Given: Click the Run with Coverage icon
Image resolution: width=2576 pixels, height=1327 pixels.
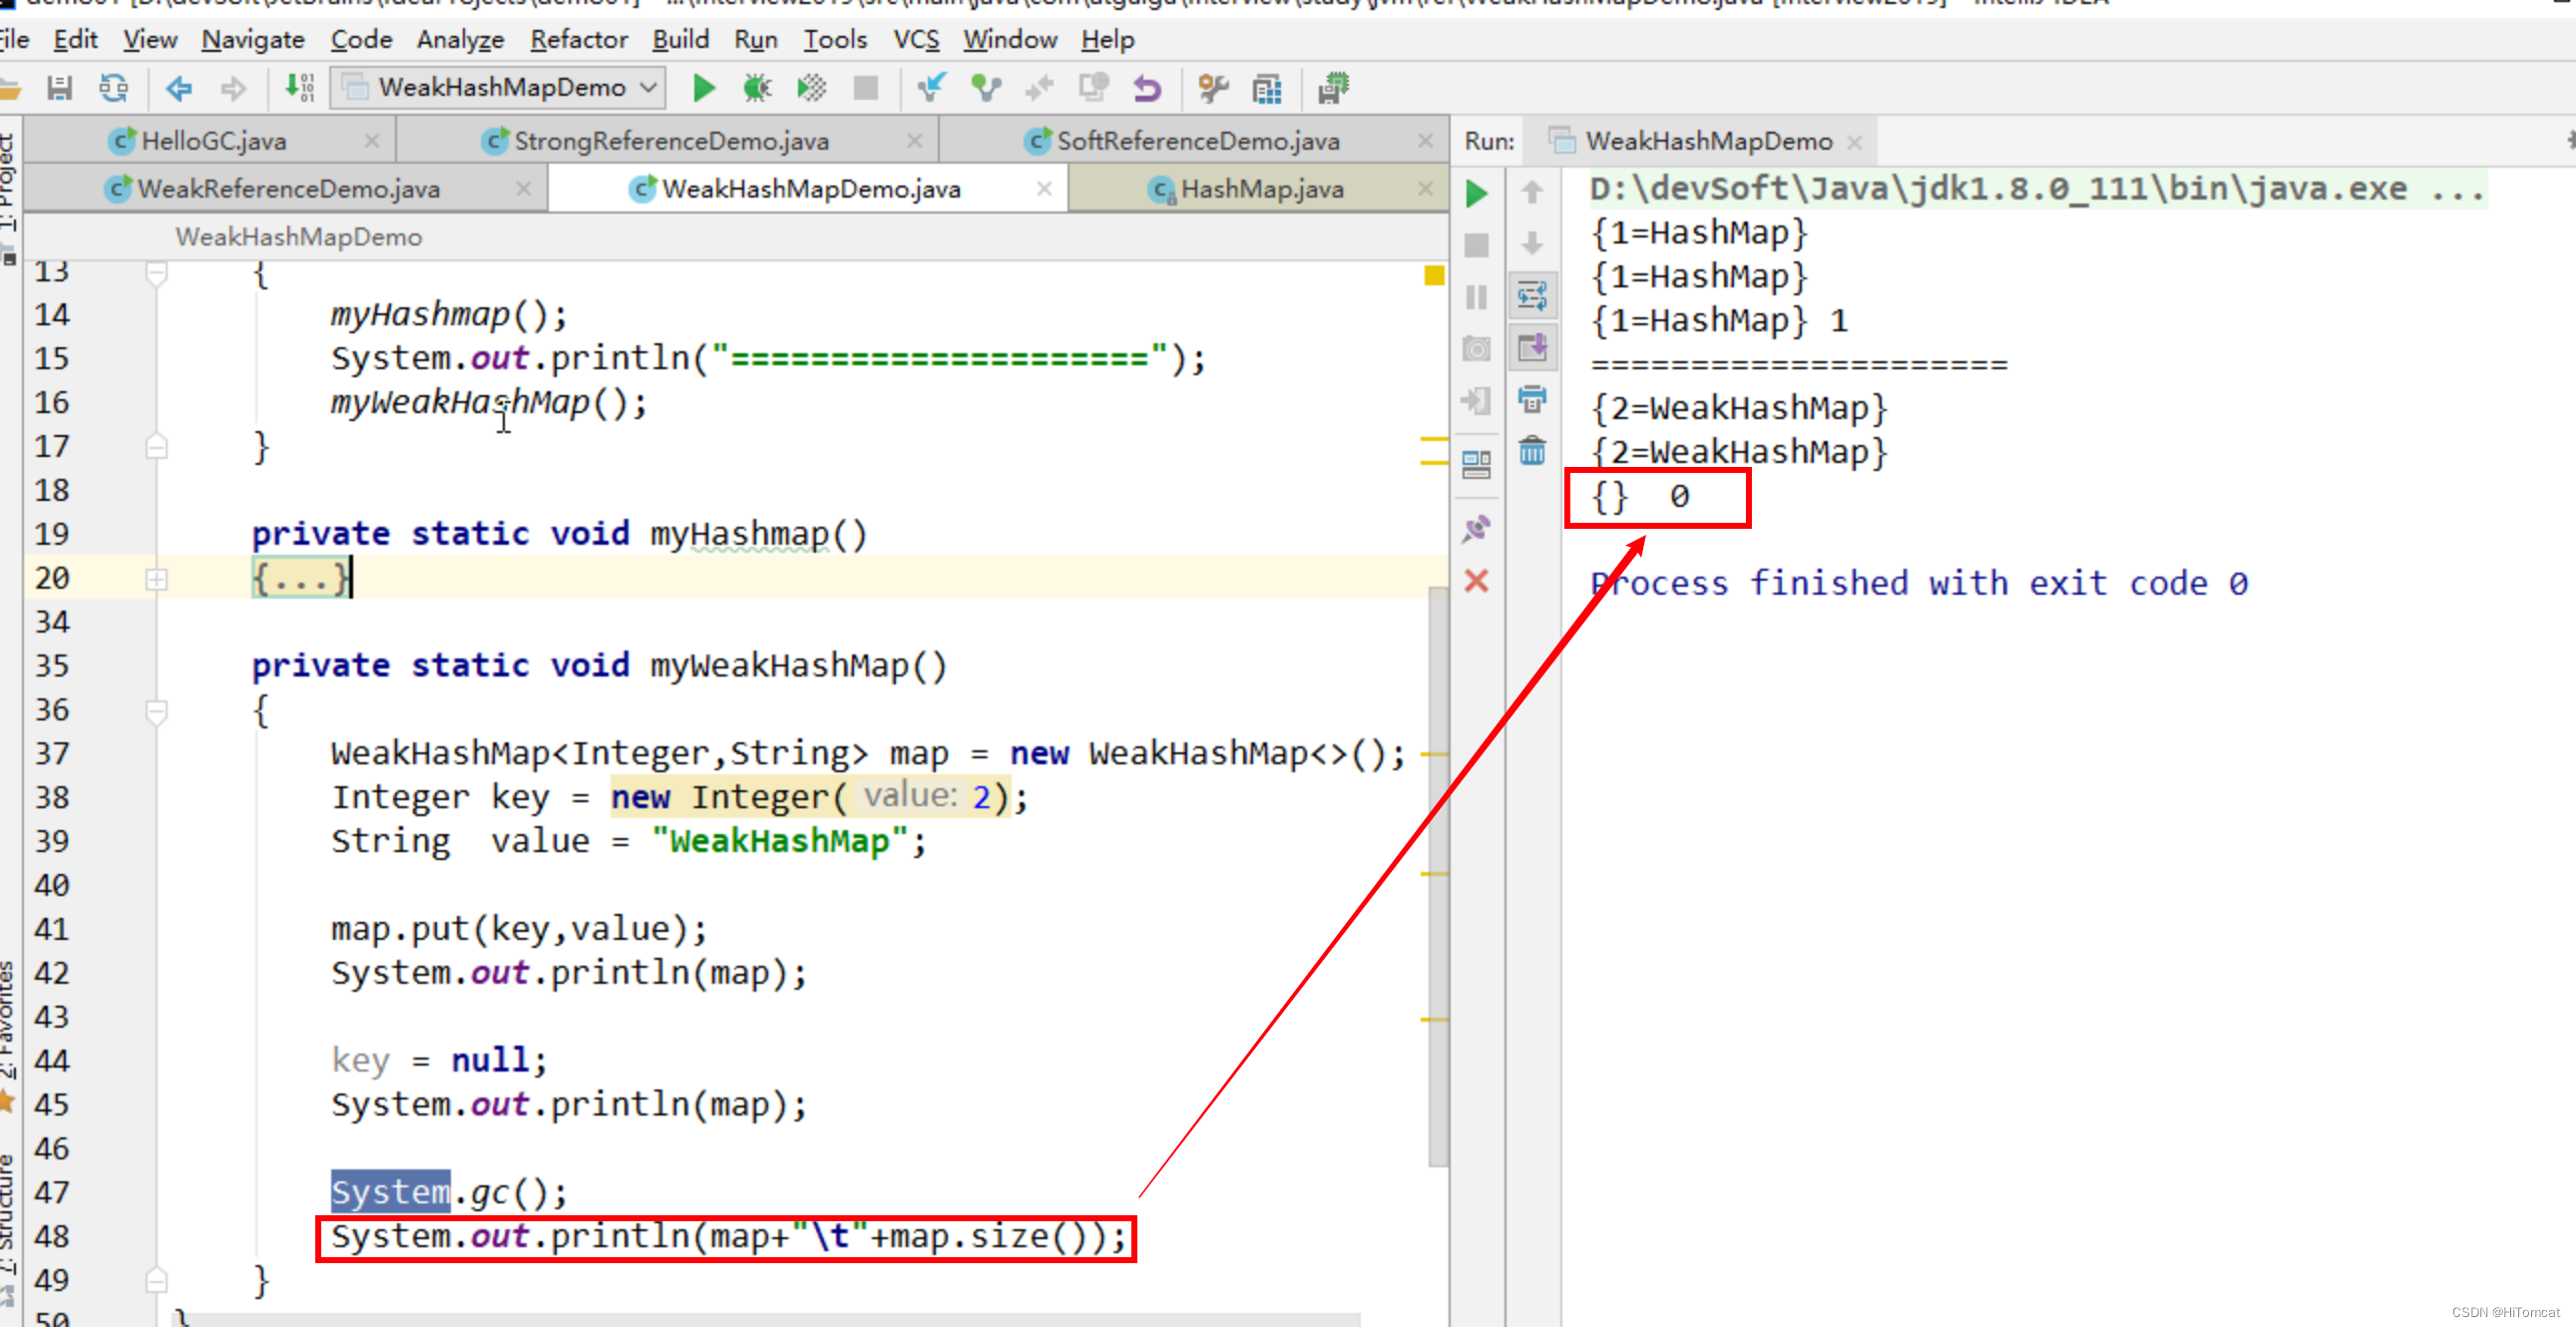Looking at the screenshot, I should pos(811,88).
